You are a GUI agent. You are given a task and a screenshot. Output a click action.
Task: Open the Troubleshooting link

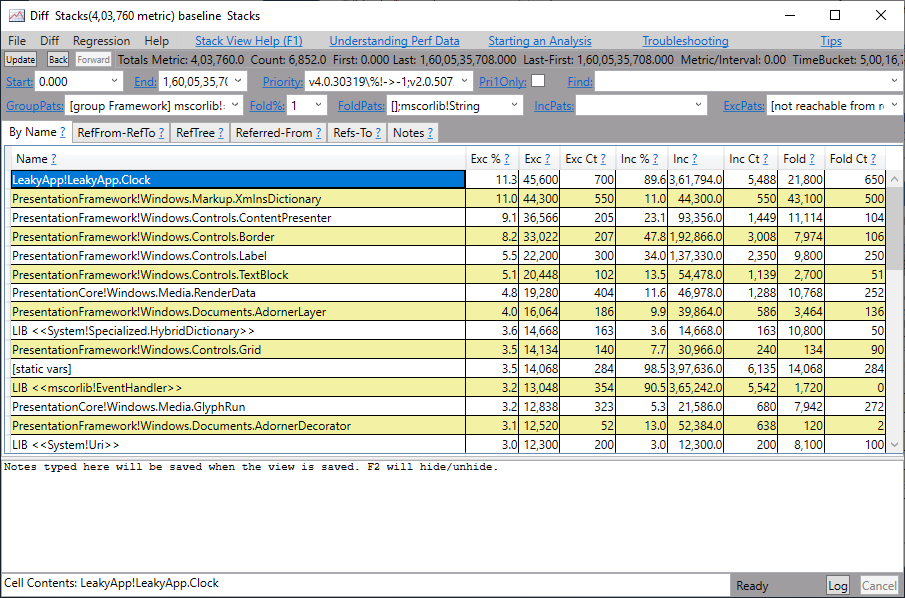685,41
